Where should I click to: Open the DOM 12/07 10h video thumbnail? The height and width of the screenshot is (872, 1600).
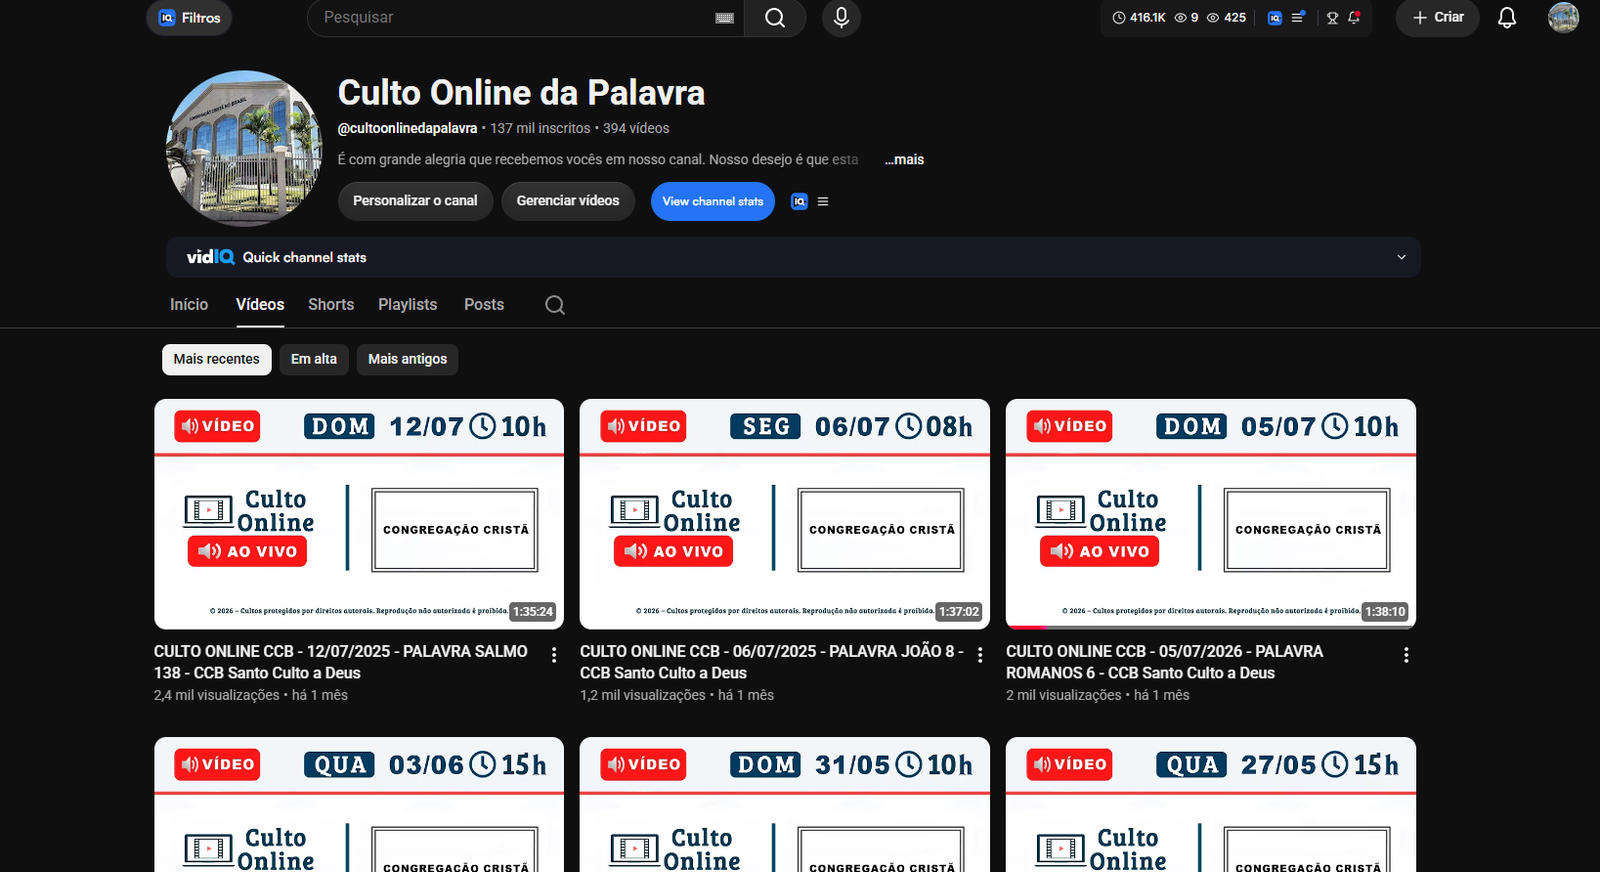pos(359,514)
